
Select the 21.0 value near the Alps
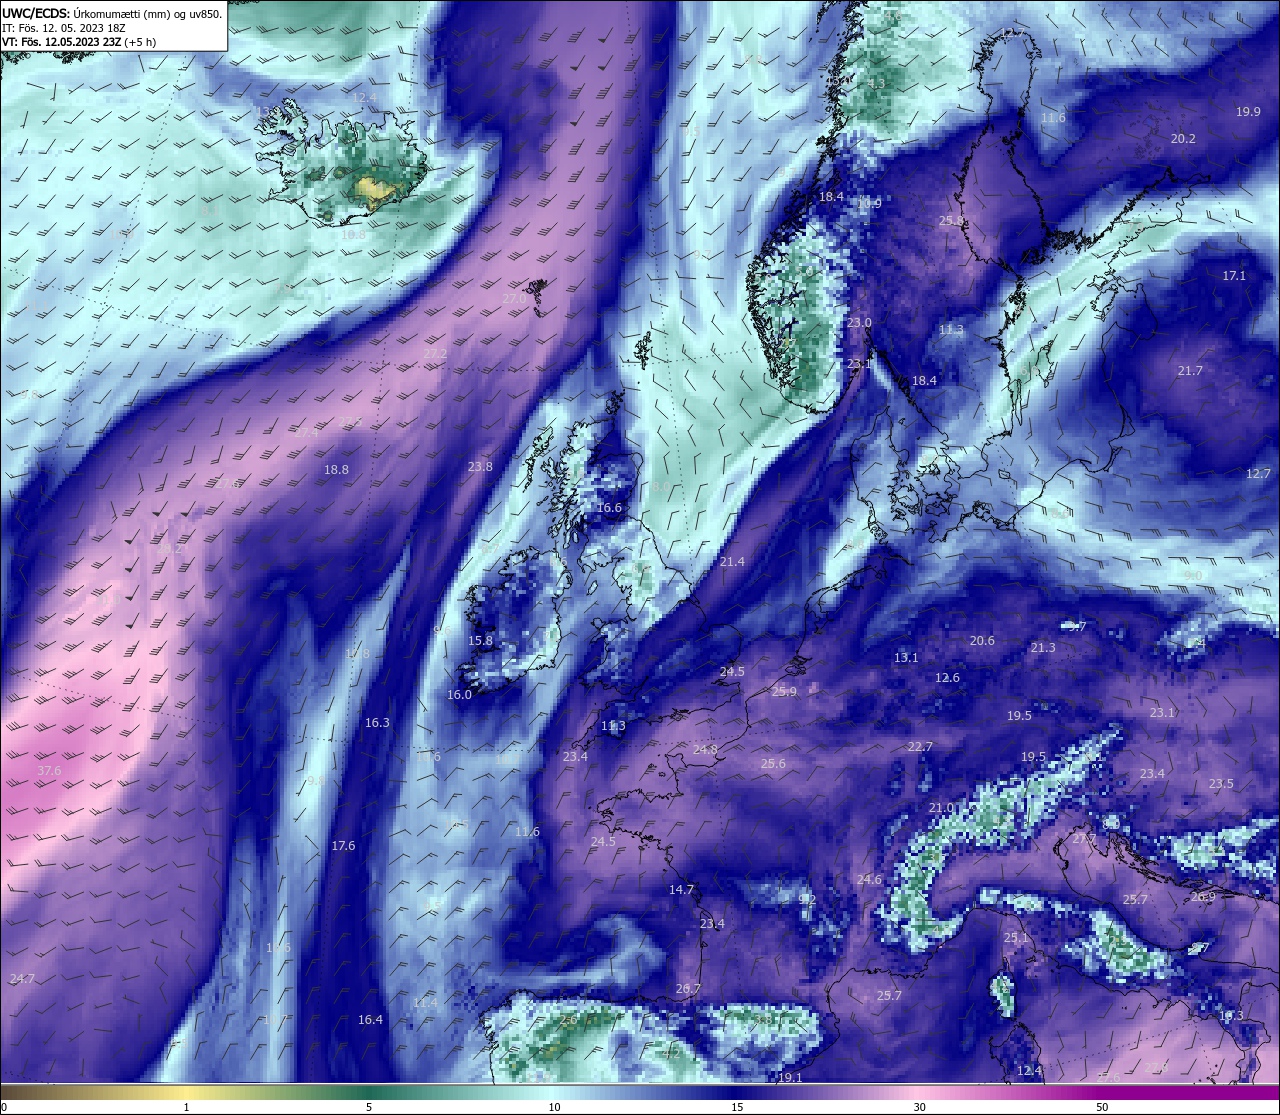pyautogui.click(x=941, y=807)
